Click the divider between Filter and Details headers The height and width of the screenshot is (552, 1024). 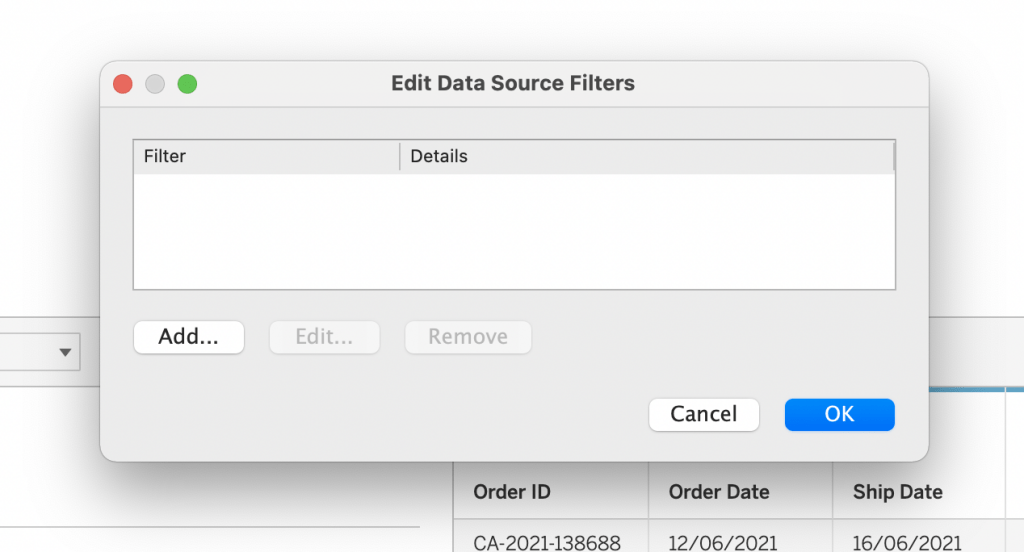point(400,156)
